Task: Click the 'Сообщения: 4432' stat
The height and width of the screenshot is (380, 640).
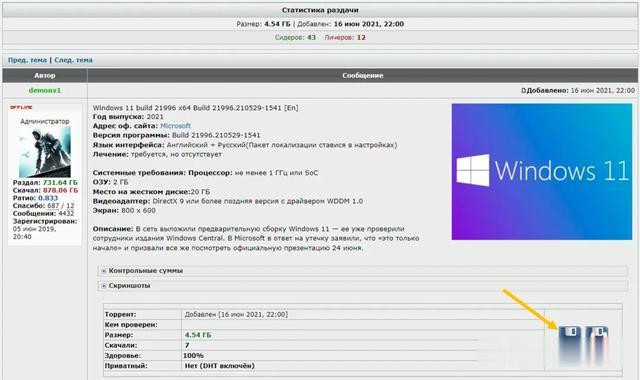Action: [43, 213]
